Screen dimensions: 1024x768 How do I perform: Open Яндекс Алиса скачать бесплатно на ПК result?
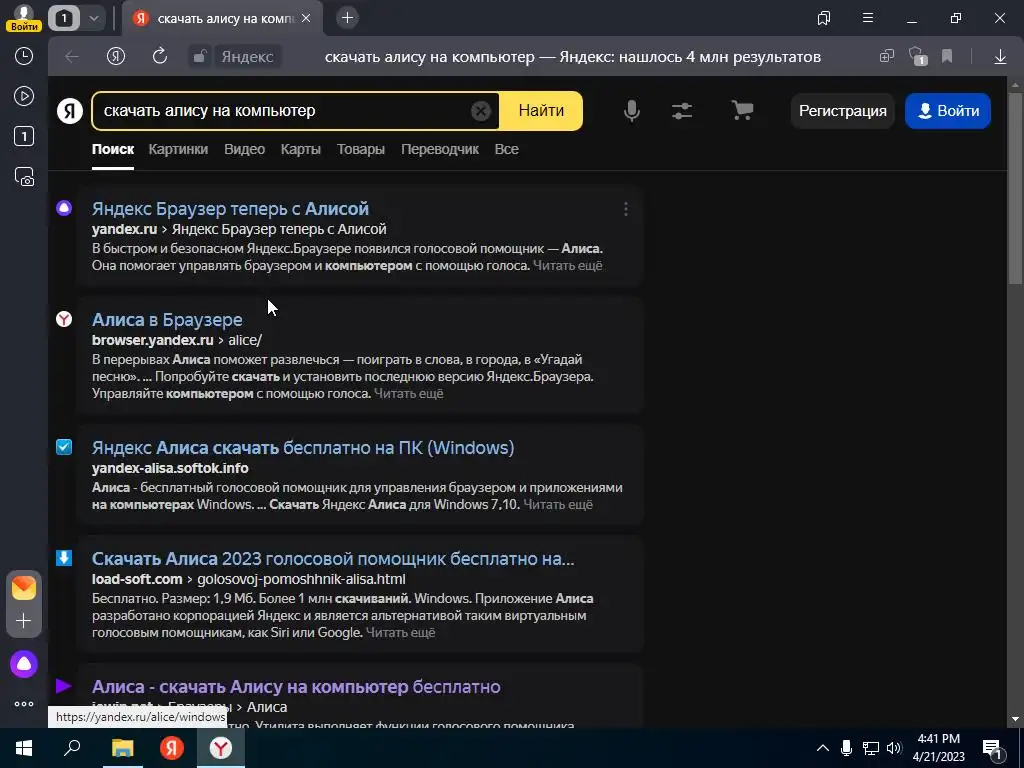point(303,447)
